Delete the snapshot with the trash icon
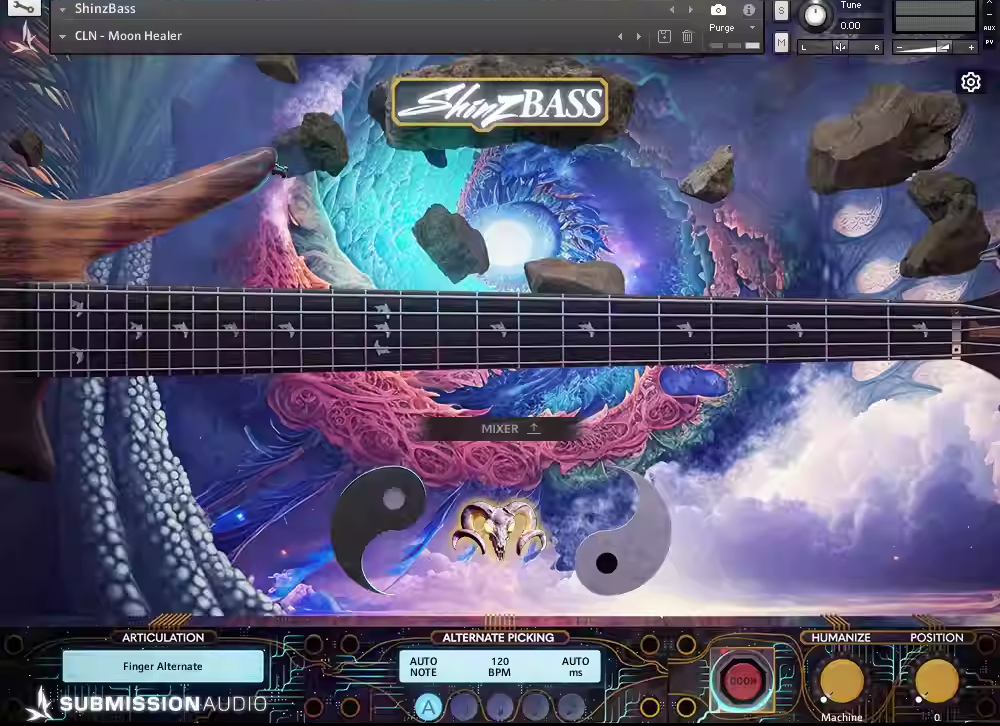 pos(688,36)
